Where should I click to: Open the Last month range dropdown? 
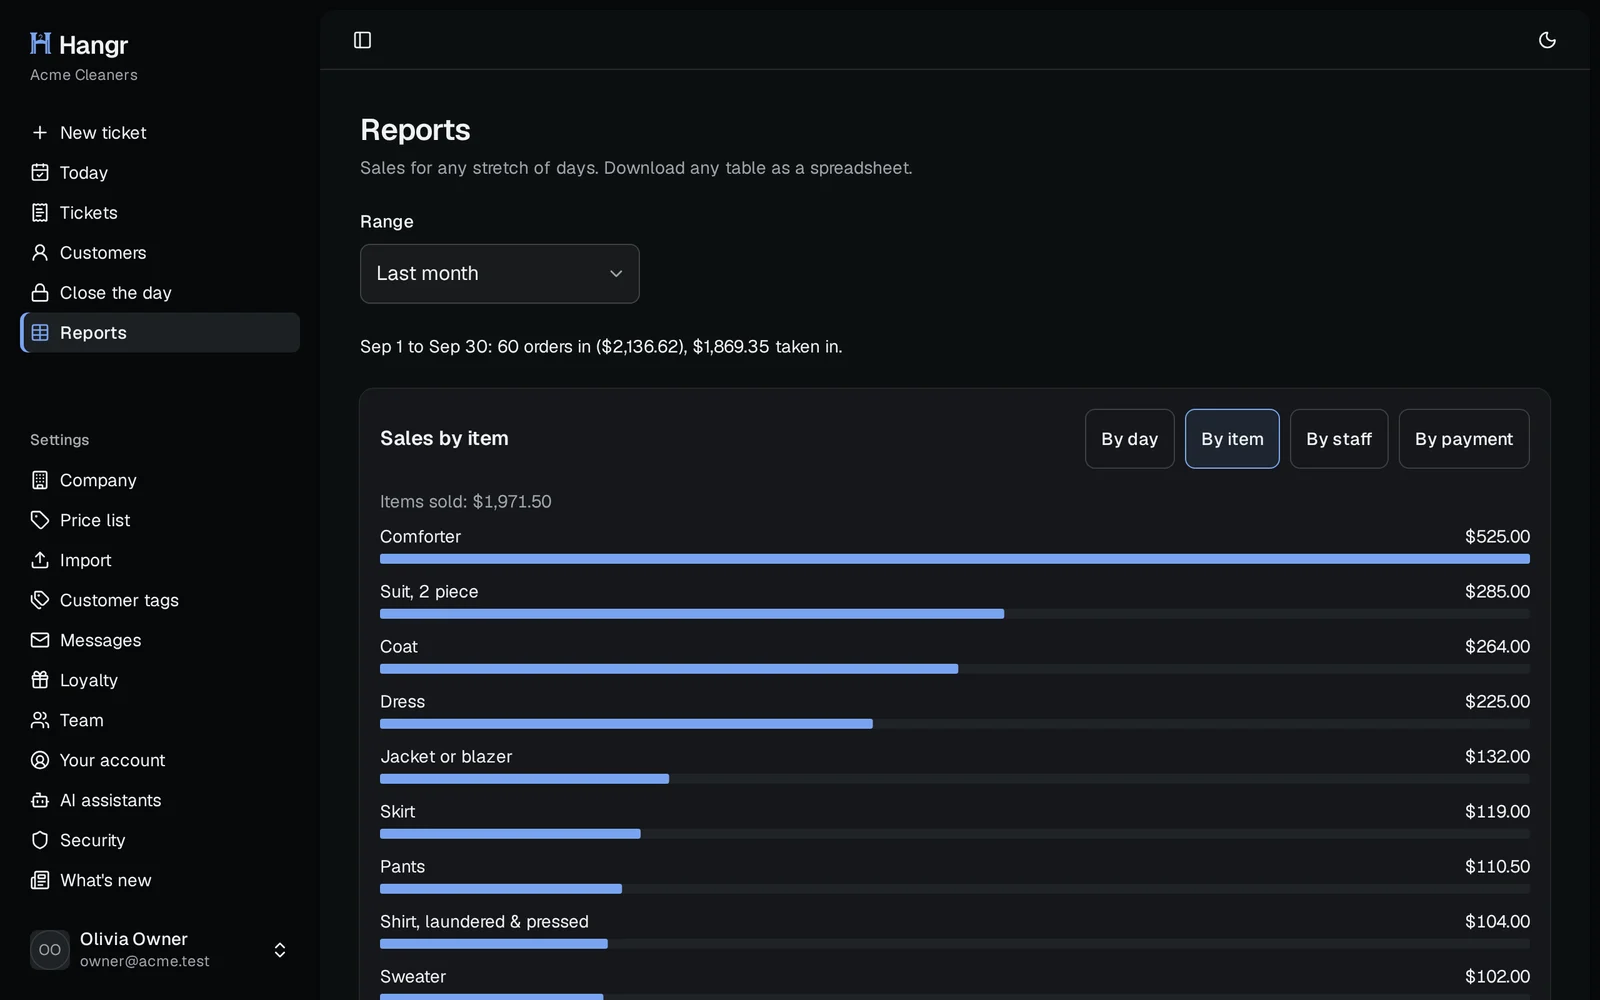coord(499,274)
